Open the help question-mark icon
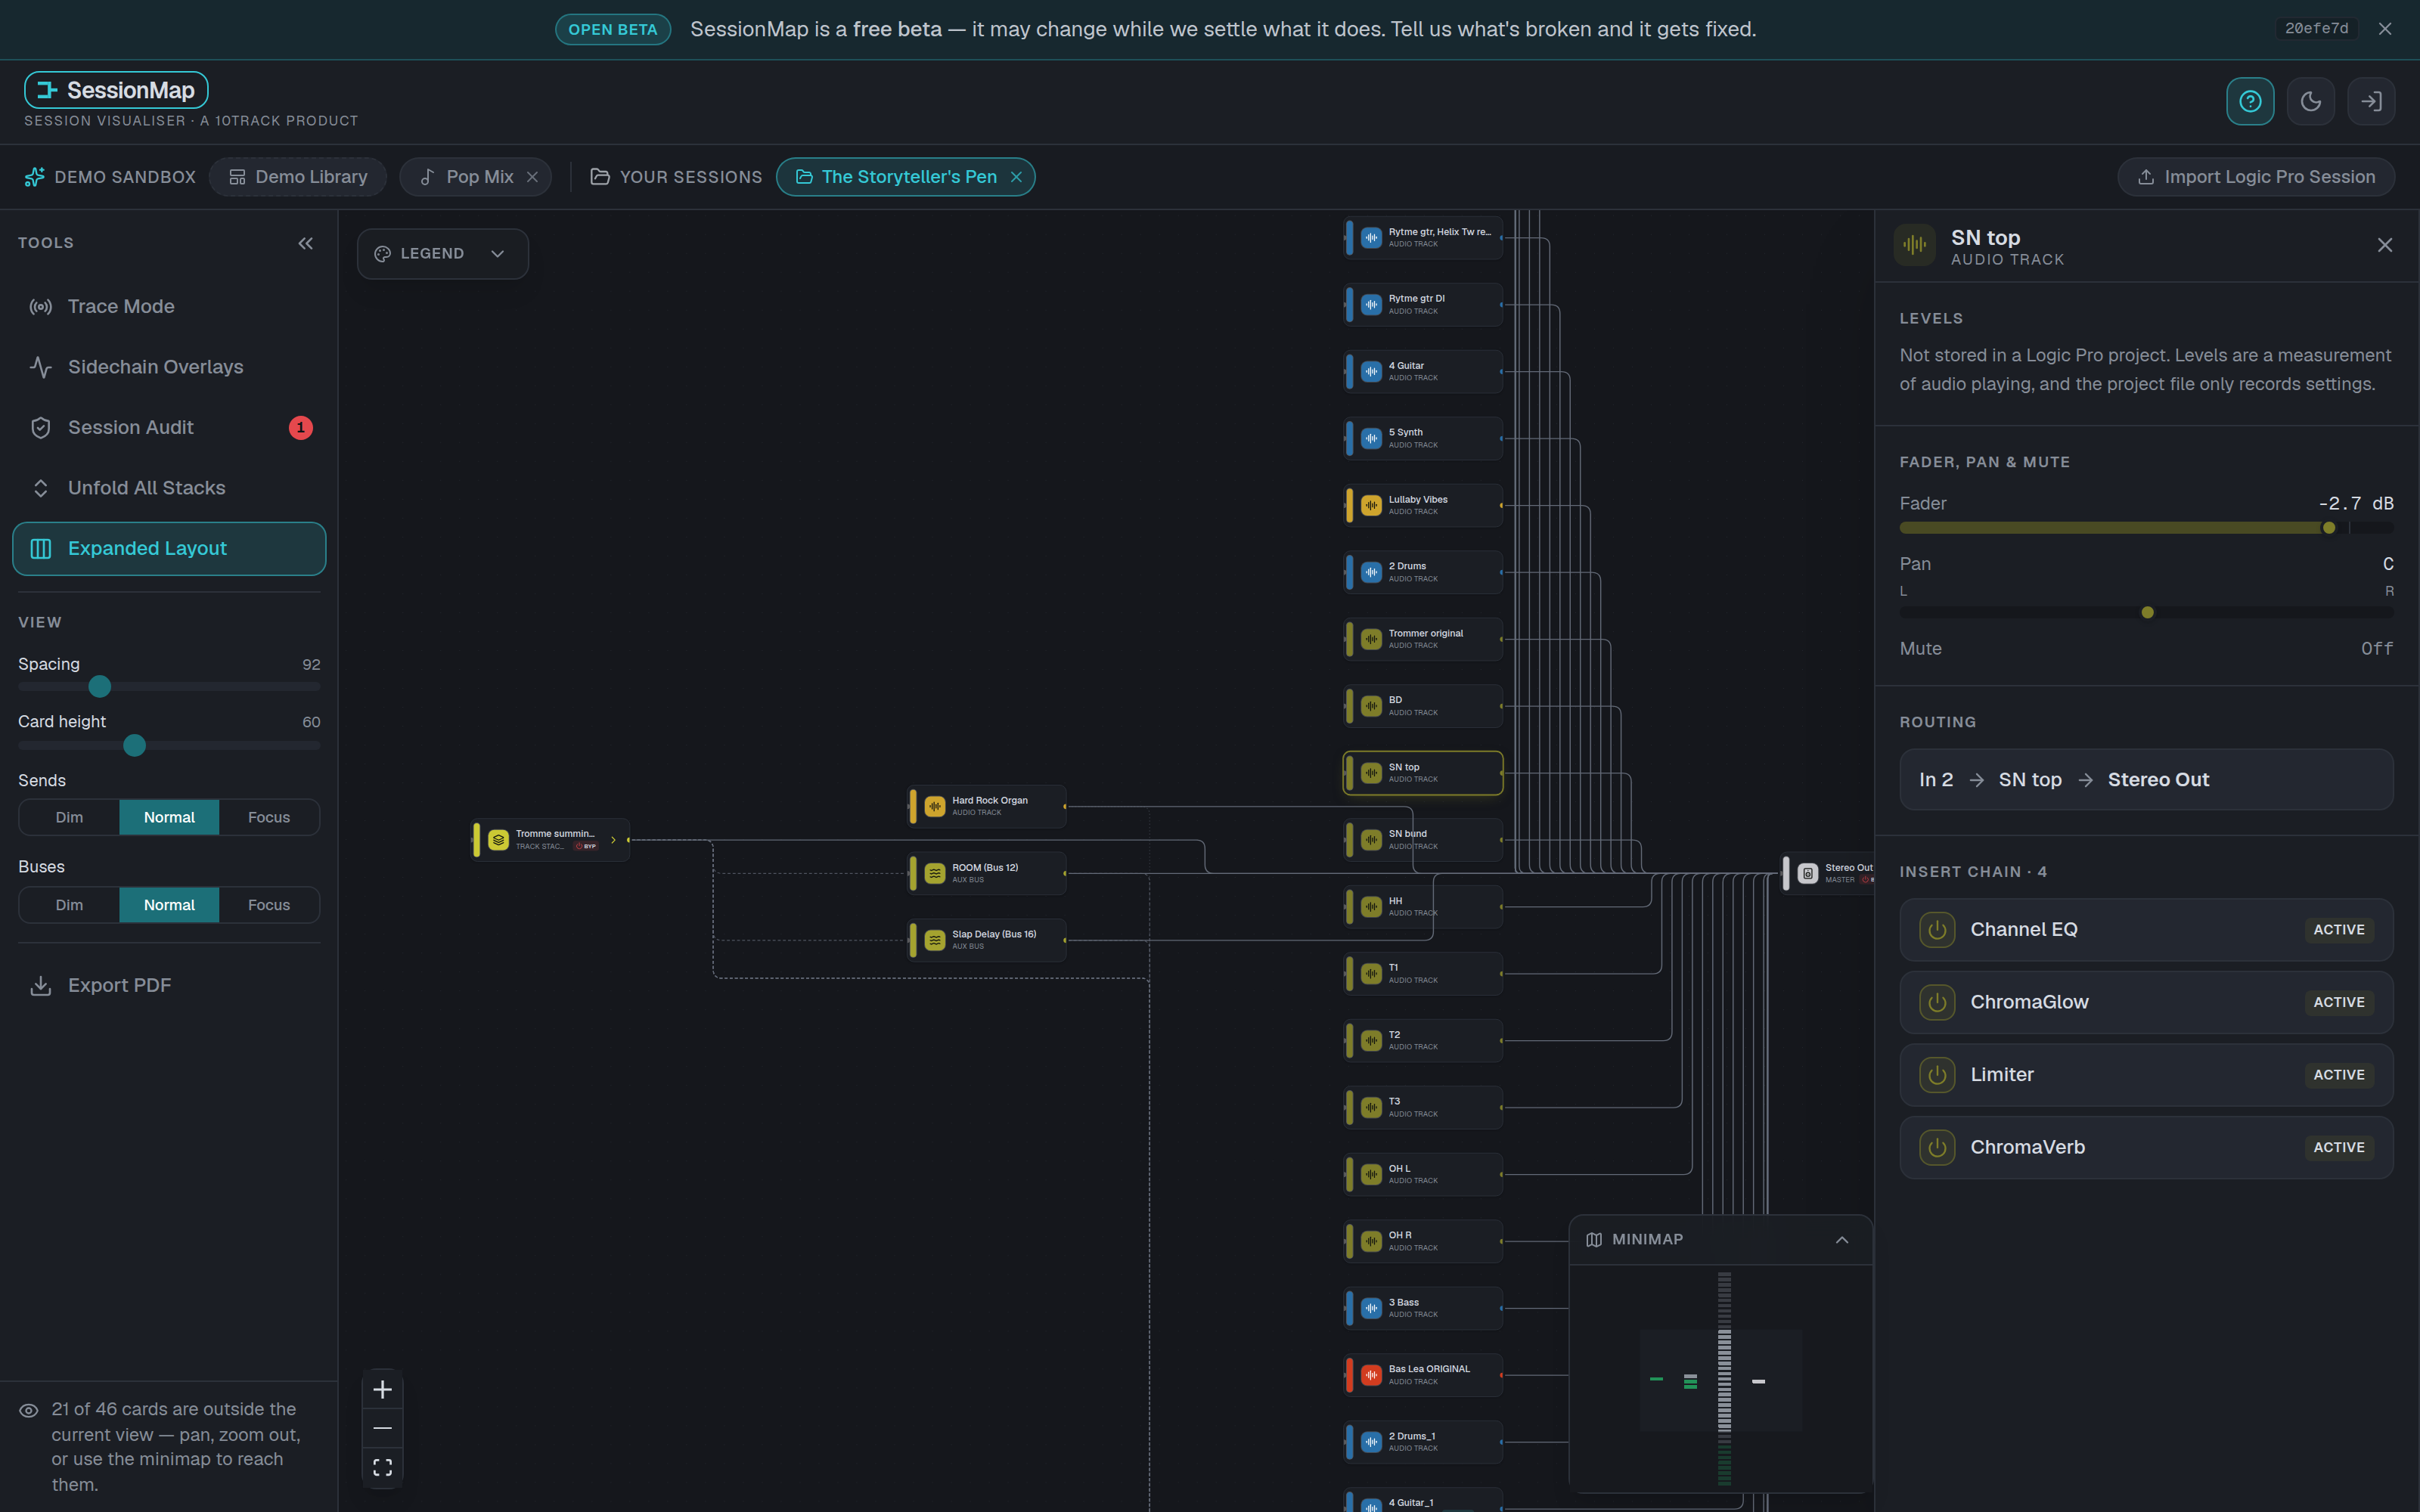This screenshot has height=1512, width=2420. (2250, 101)
